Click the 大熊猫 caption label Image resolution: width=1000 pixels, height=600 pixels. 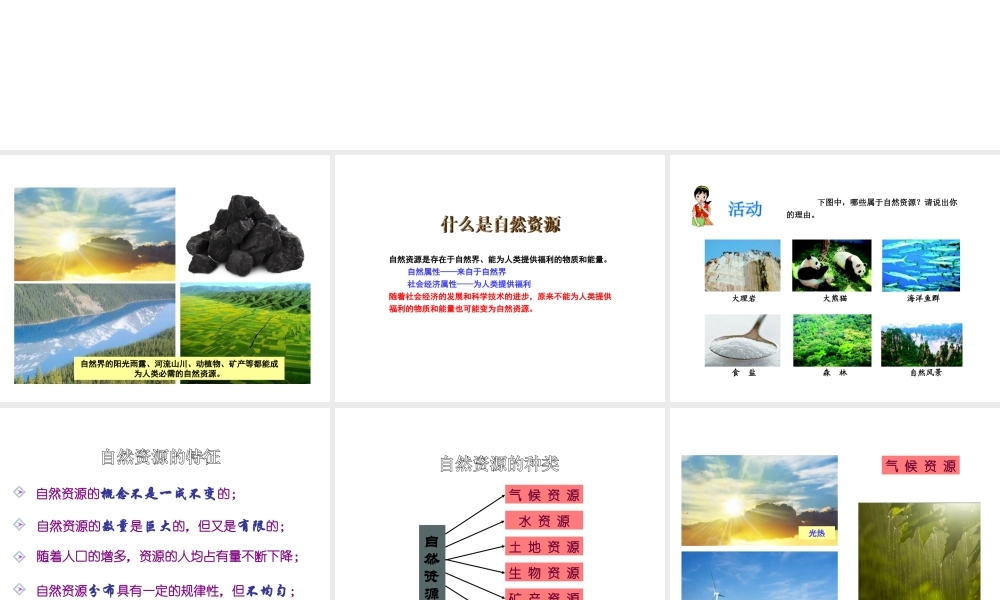click(835, 298)
